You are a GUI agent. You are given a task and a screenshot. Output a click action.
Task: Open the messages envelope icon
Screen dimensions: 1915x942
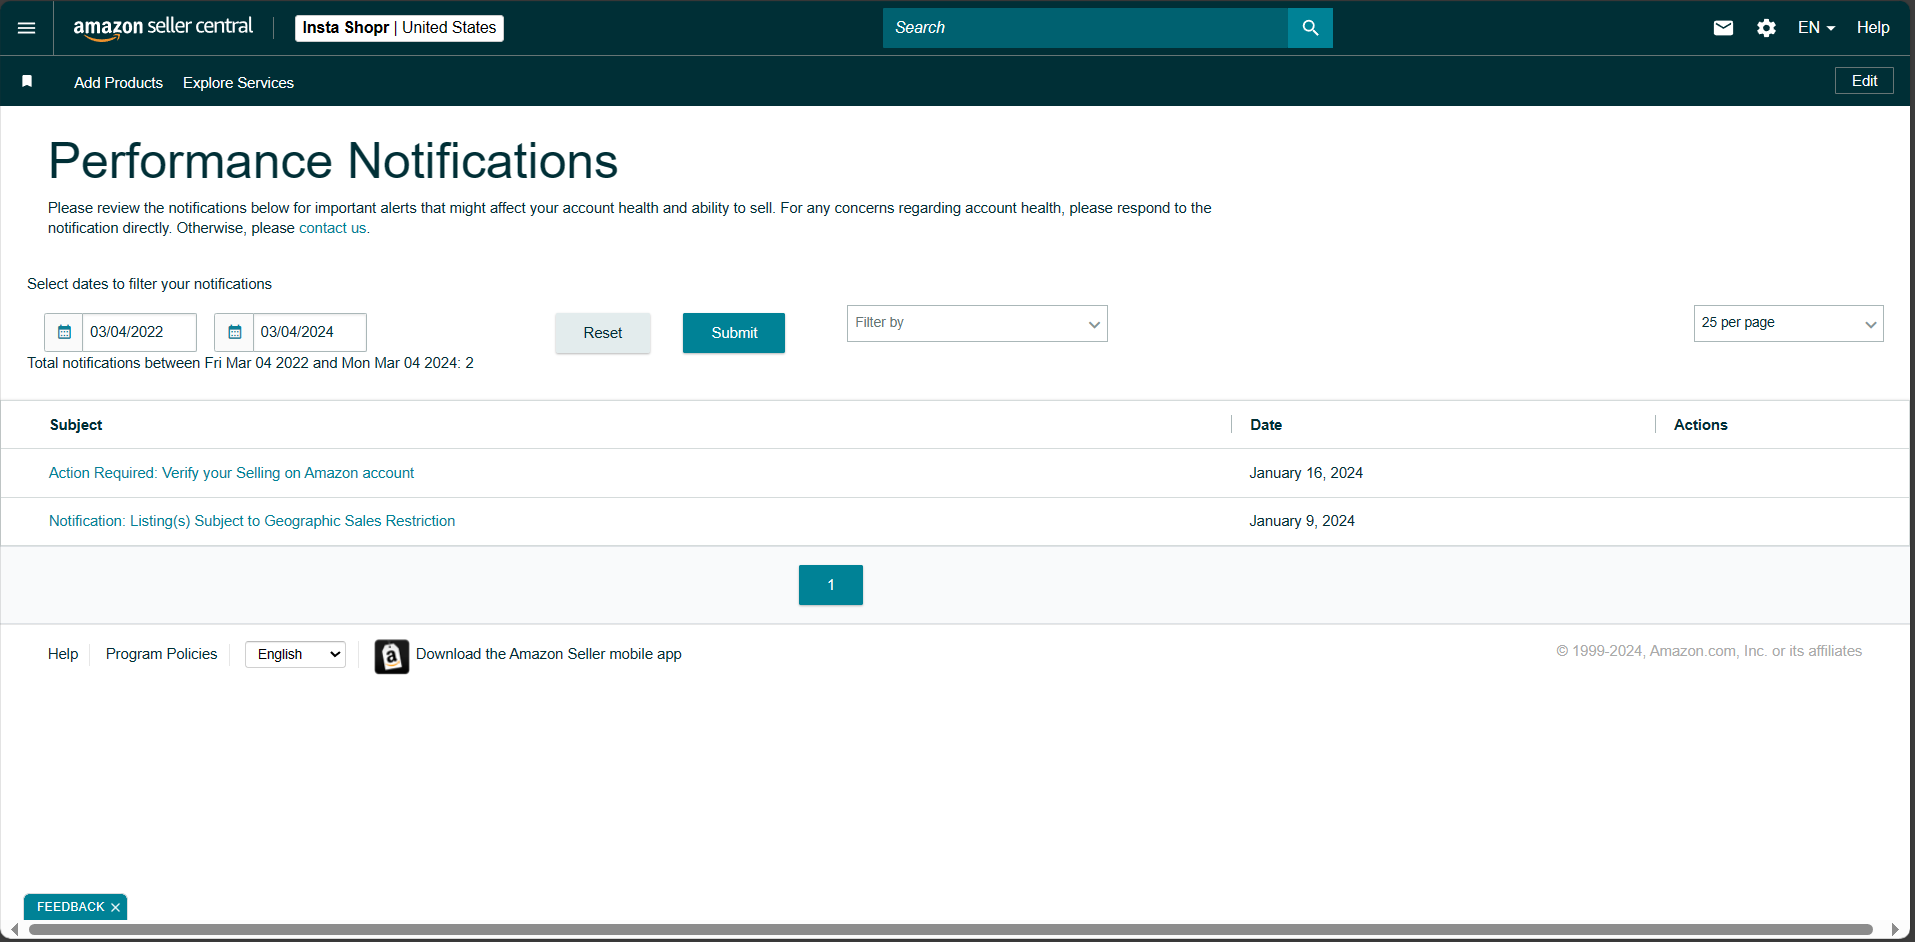tap(1723, 28)
